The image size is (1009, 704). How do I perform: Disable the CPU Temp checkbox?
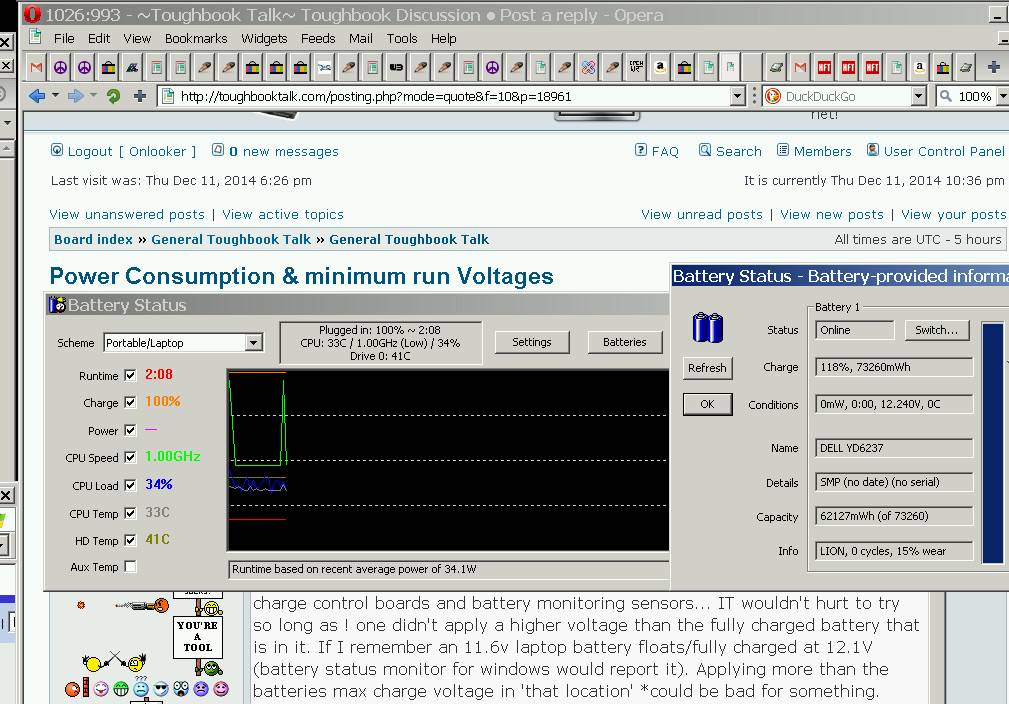131,513
